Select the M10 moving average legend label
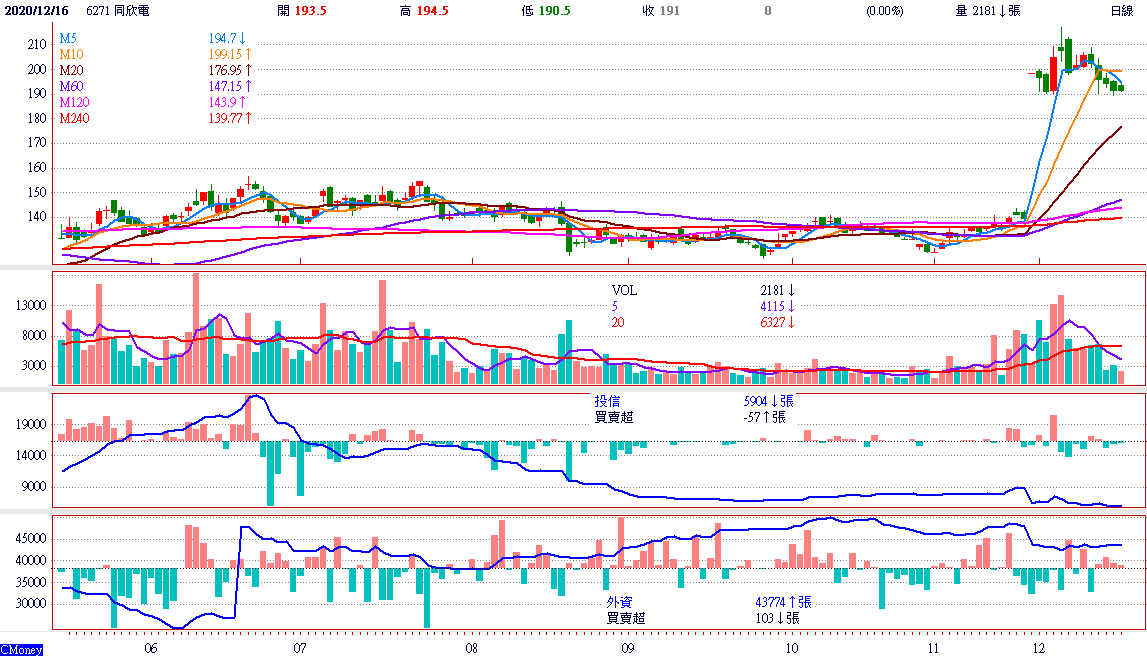Viewport: 1147px width, 668px height. [x=70, y=53]
